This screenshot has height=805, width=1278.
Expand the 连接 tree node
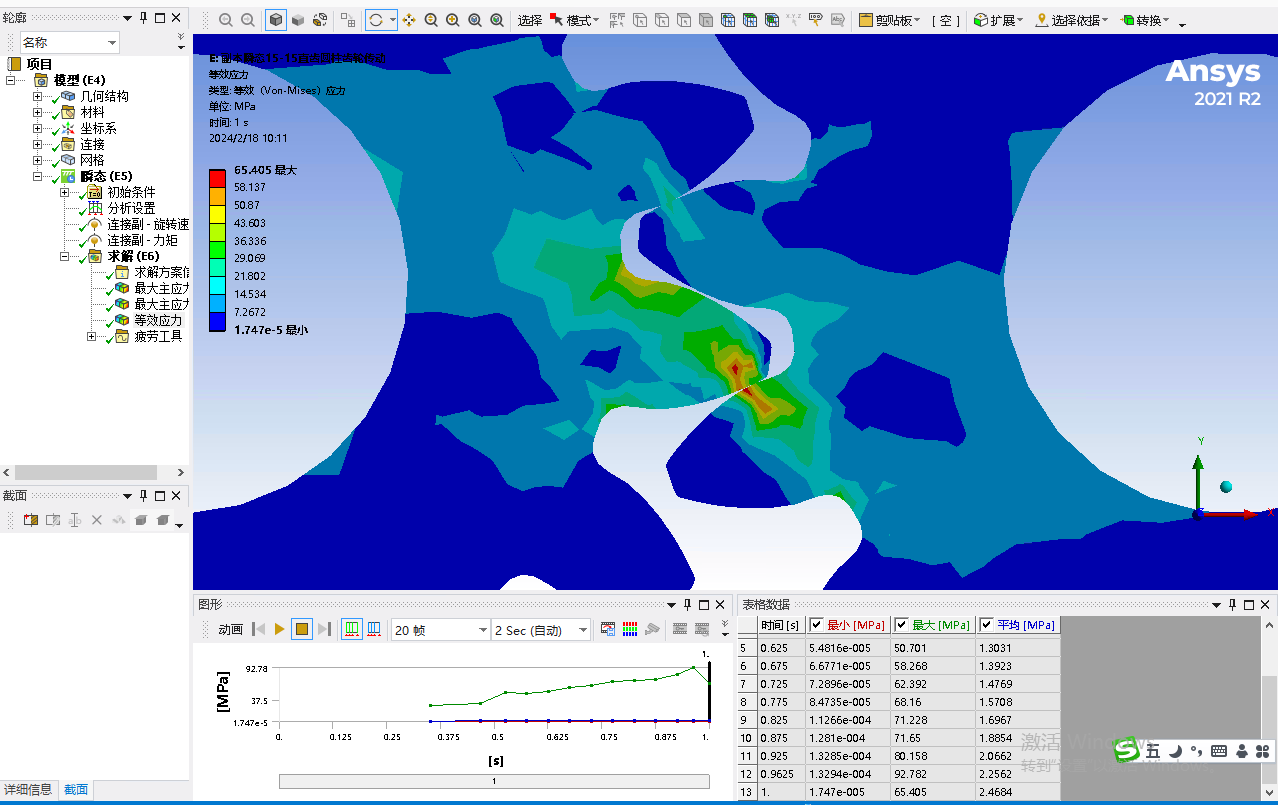tap(38, 144)
